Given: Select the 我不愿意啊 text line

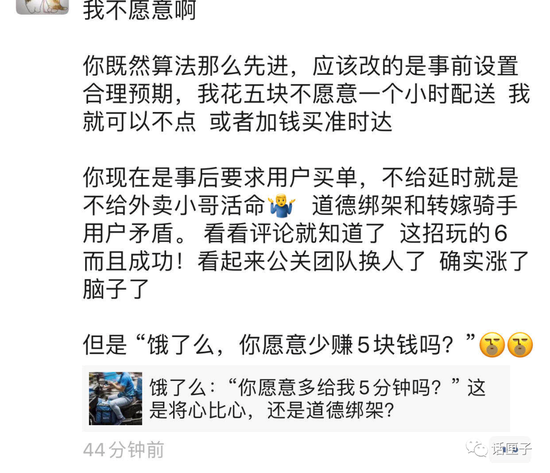Looking at the screenshot, I should pyautogui.click(x=139, y=10).
